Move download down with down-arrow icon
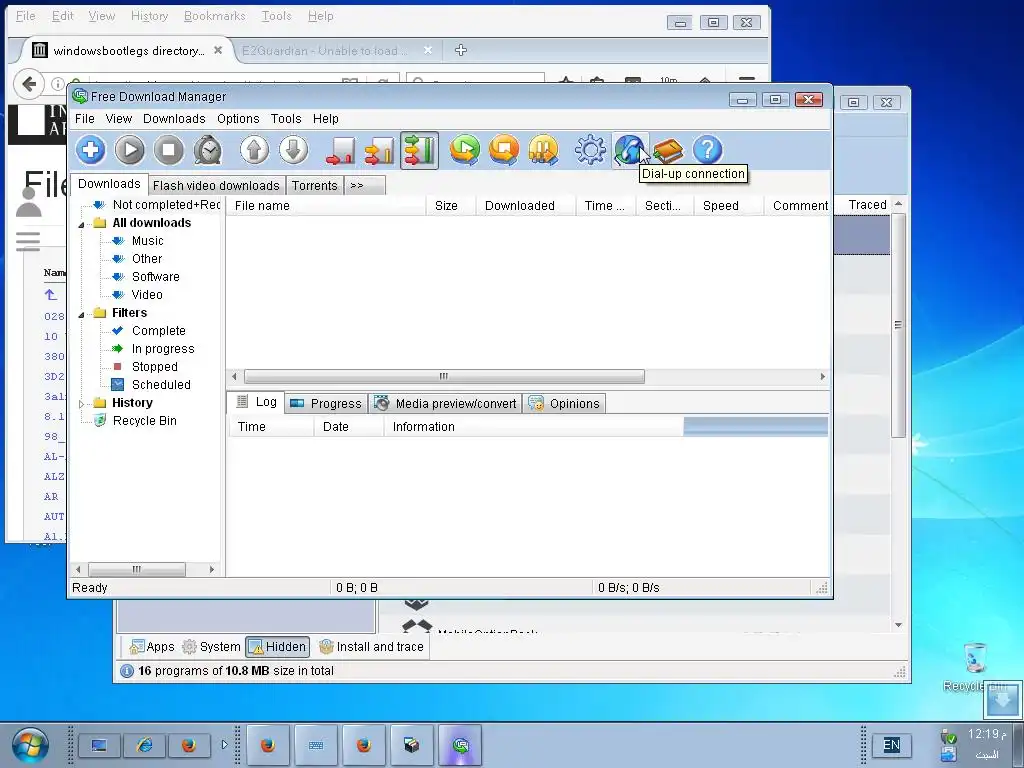The width and height of the screenshot is (1024, 768). point(293,150)
